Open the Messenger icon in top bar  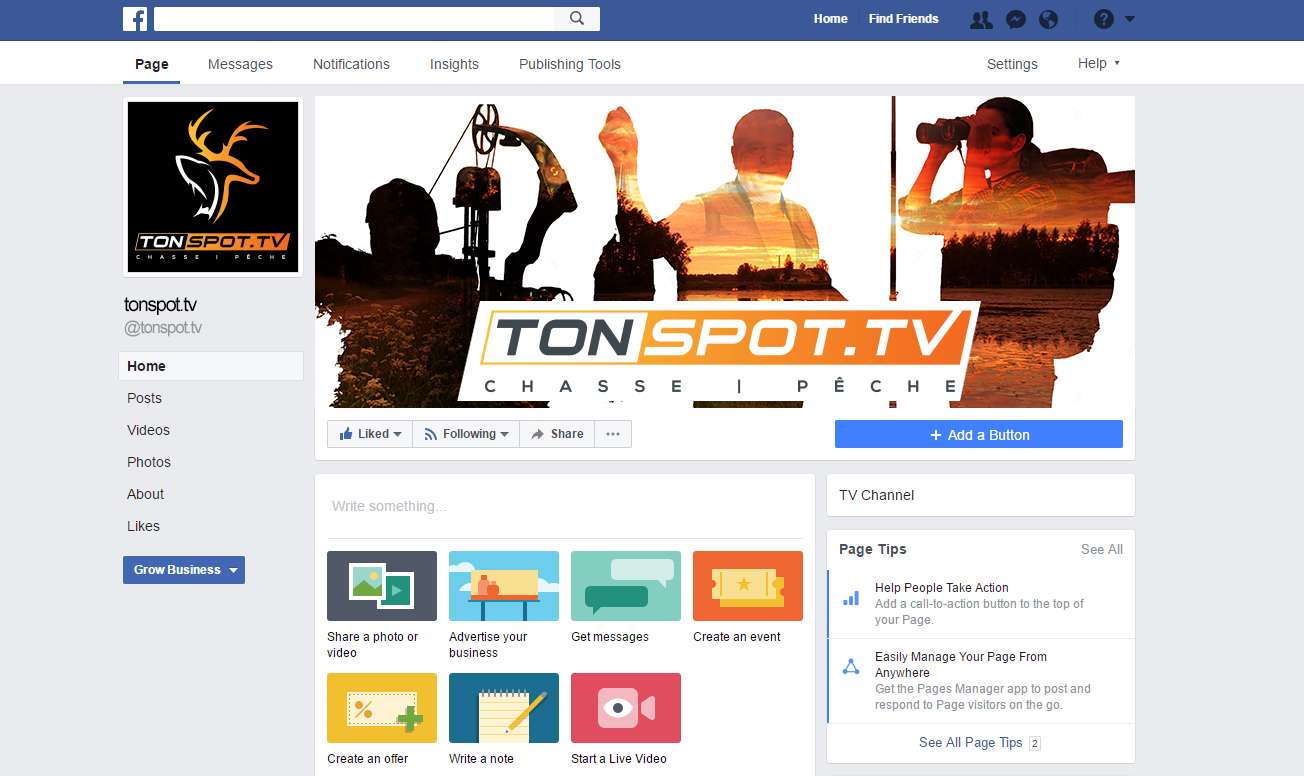1015,19
